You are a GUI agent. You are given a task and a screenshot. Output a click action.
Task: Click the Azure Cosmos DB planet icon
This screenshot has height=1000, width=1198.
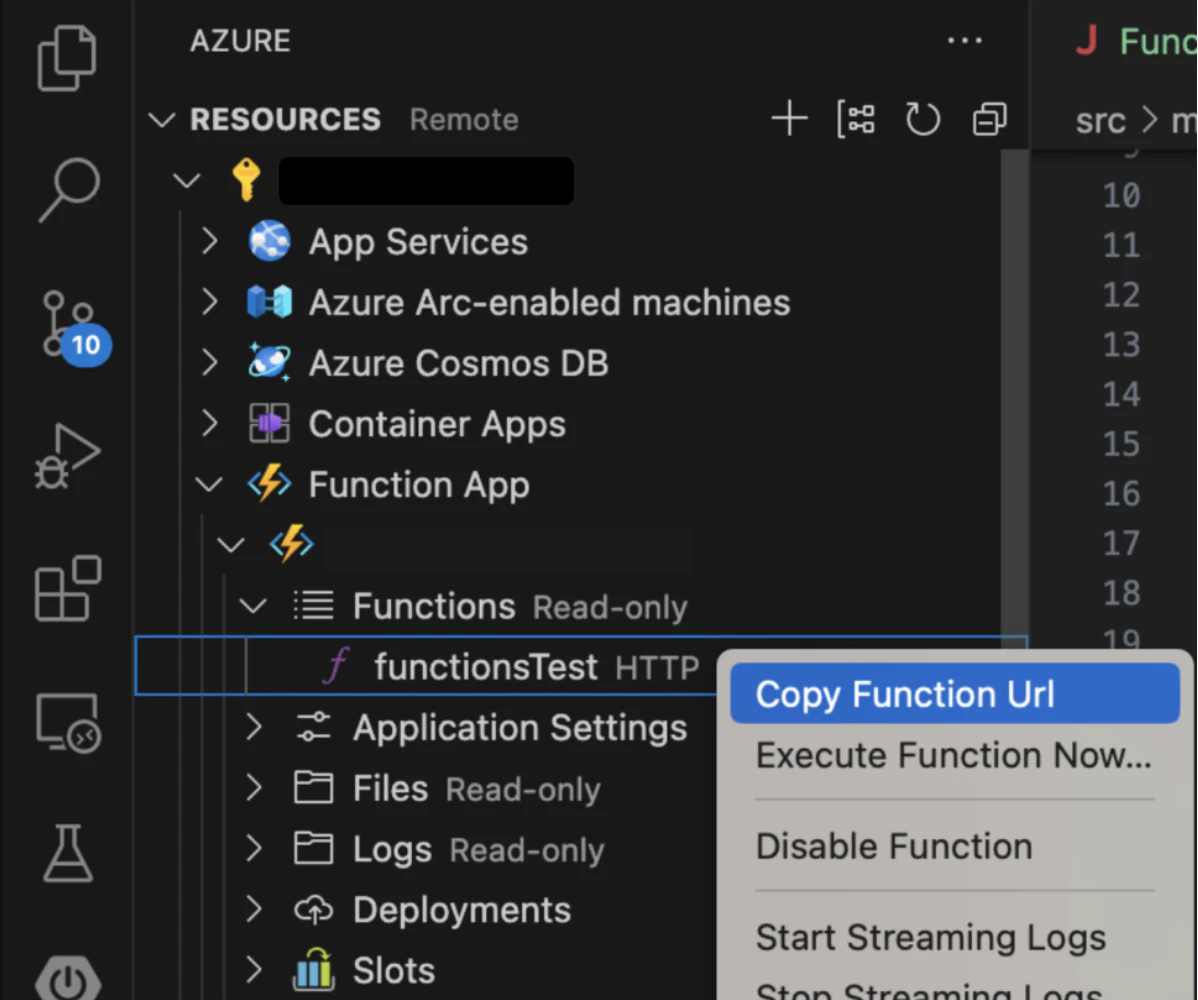coord(269,362)
